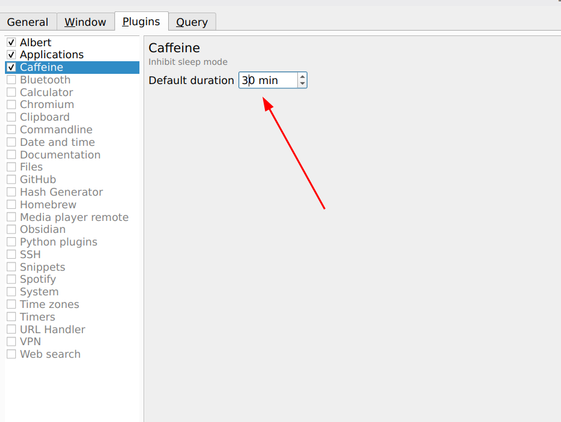Select the Clipboard plugin name
Viewport: 561px width, 422px height.
45,117
